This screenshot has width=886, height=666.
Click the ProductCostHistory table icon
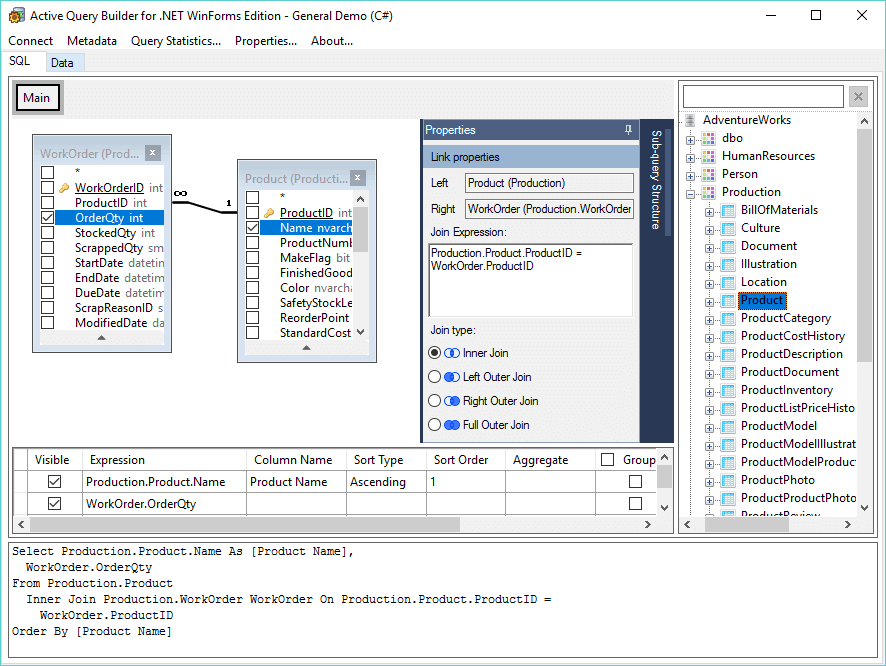click(728, 337)
